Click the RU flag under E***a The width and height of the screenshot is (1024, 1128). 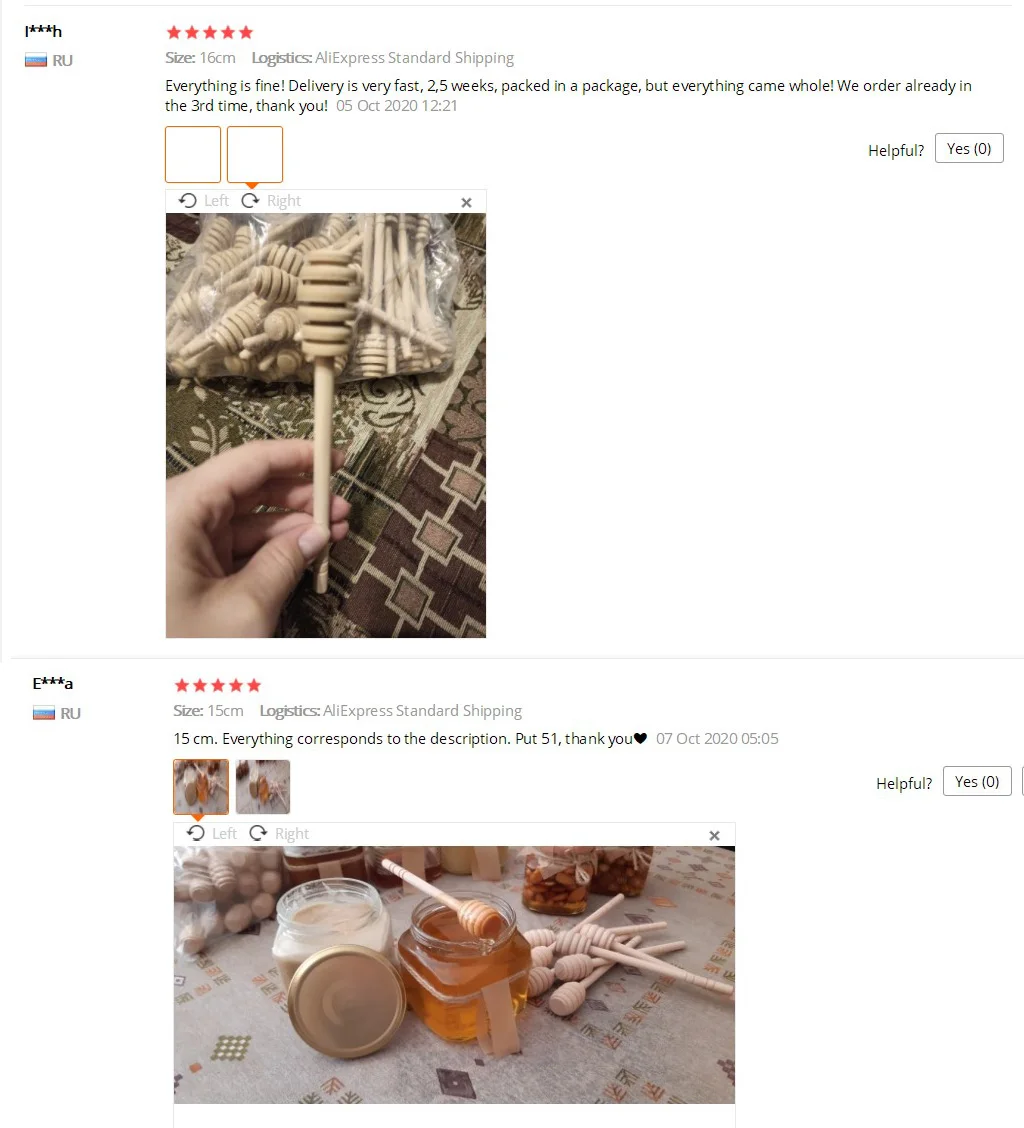click(x=44, y=714)
